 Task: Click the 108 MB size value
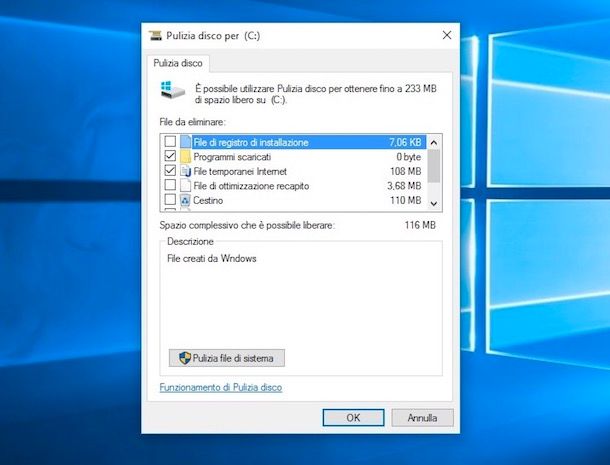point(405,171)
